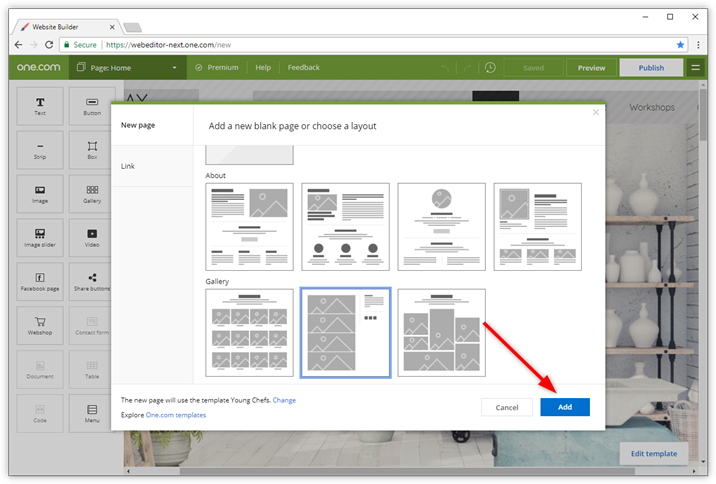Choose the first Gallery grid layout thumbnail

249,333
